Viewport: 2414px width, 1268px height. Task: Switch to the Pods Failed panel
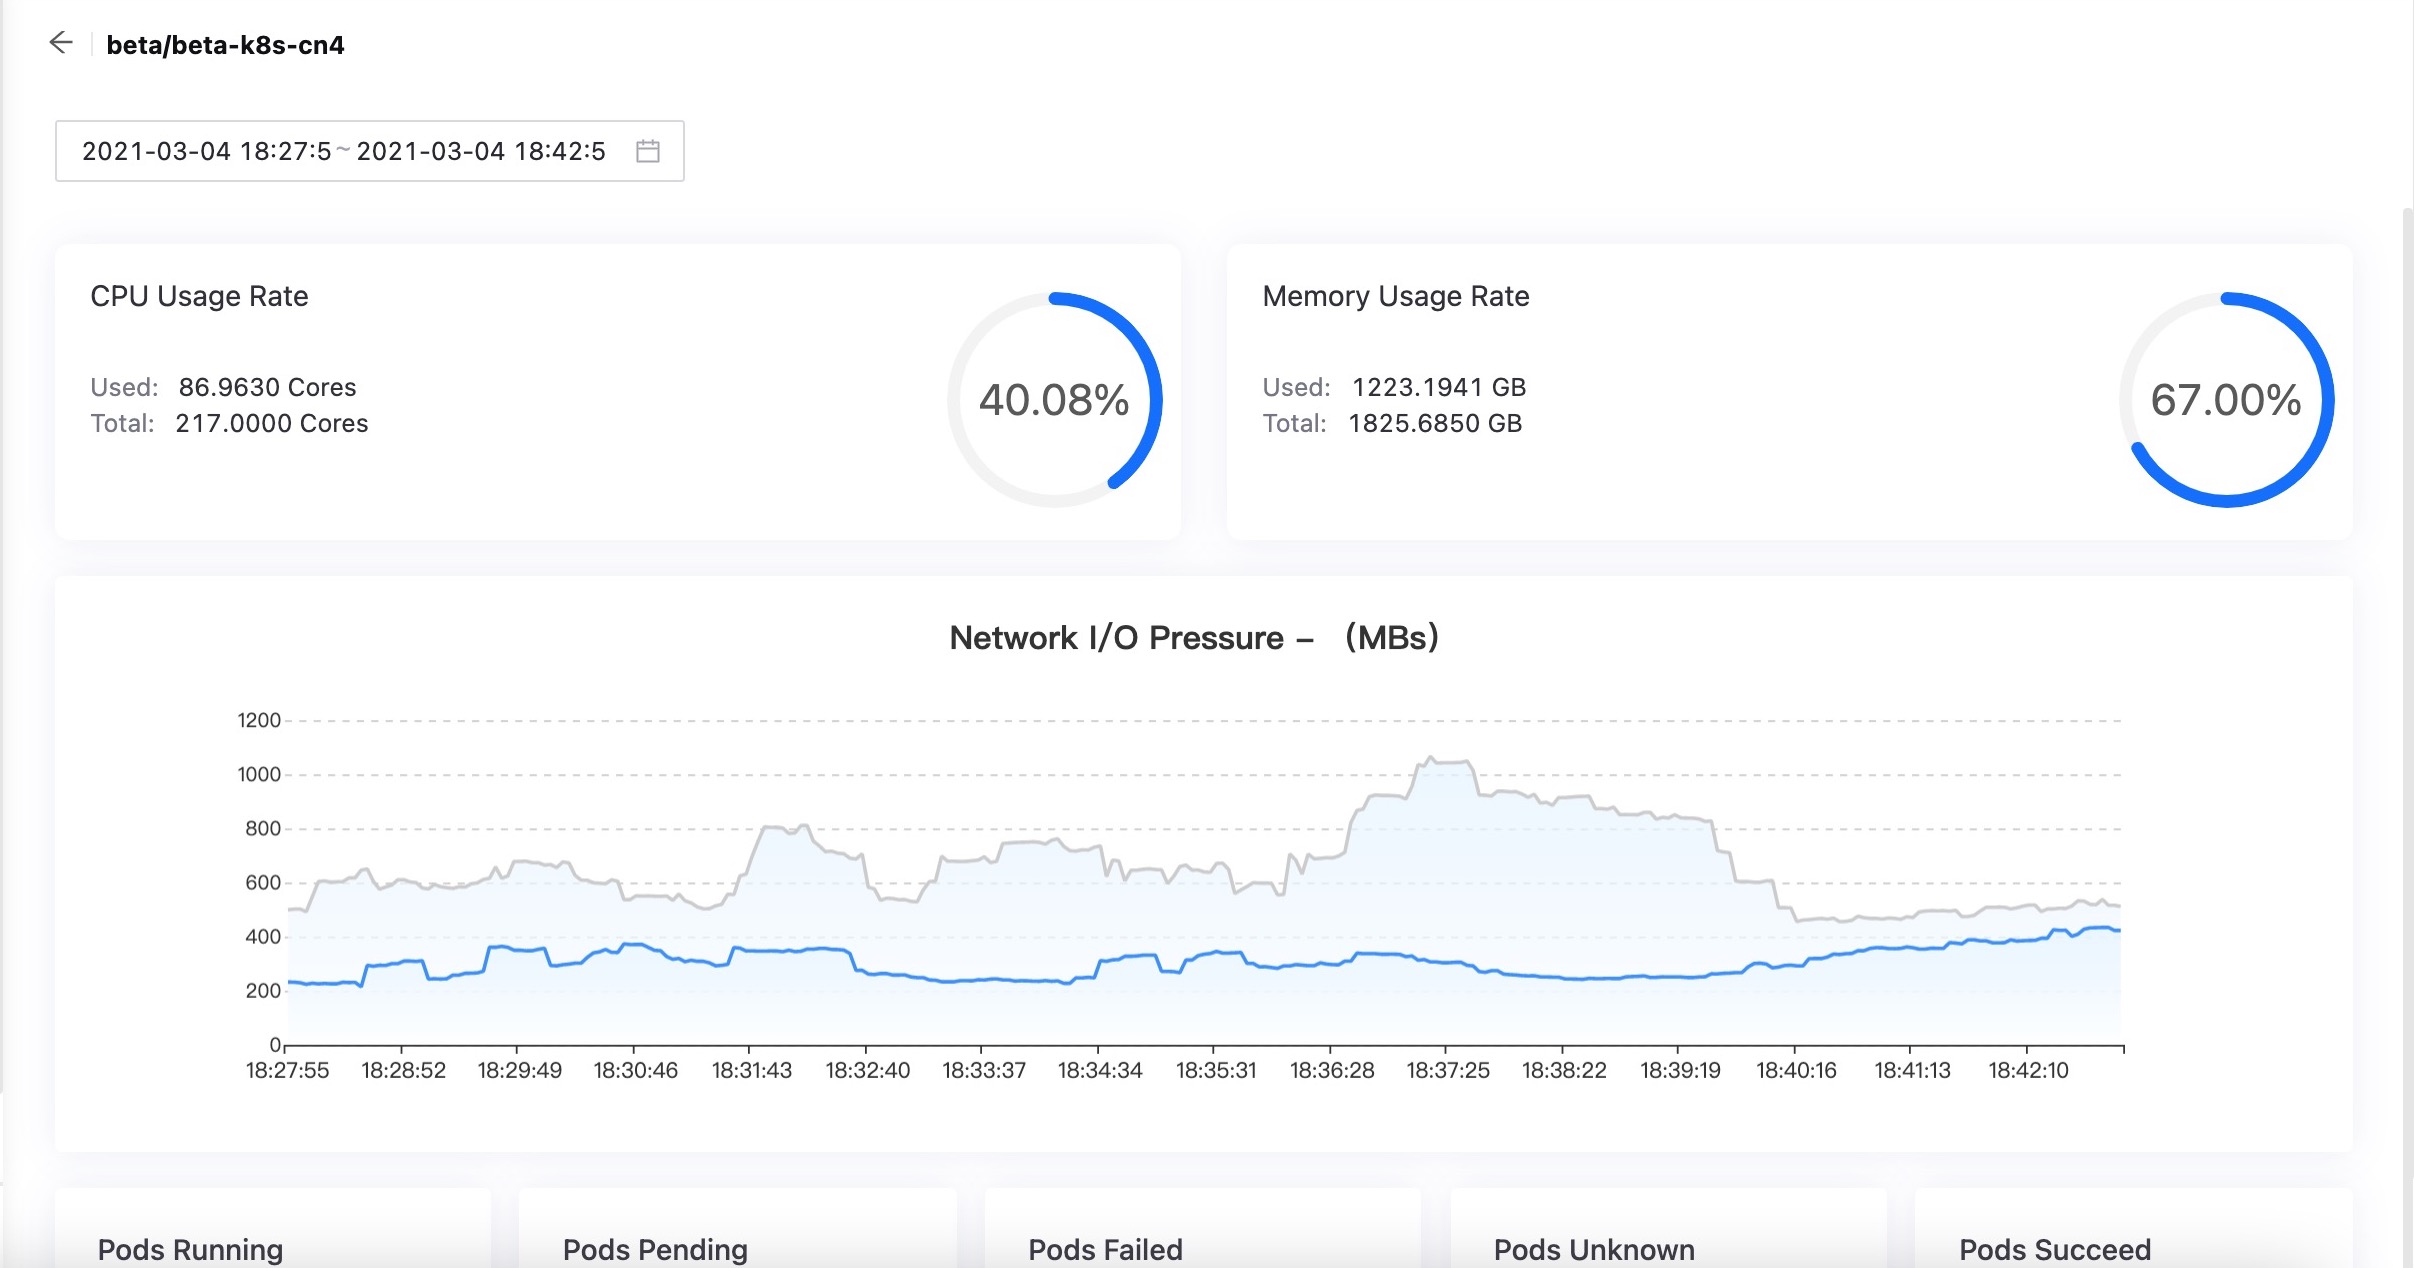(x=1103, y=1249)
